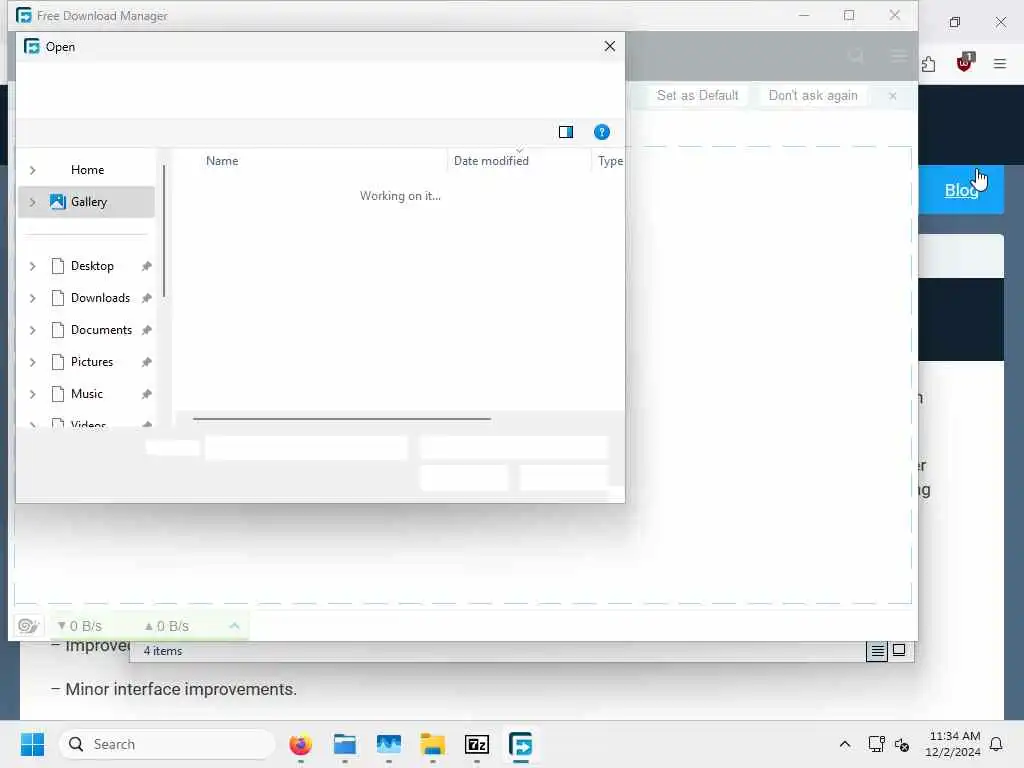Open the blue help icon in Open dialog
Screen dimensions: 1024x768
pos(601,132)
